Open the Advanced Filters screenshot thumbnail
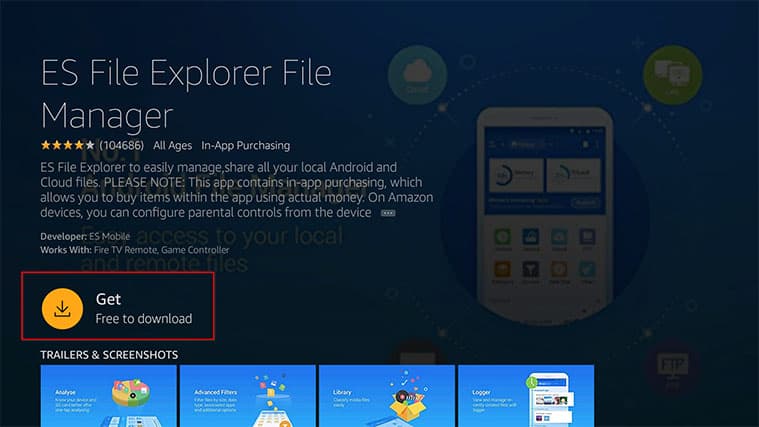The image size is (759, 427). pyautogui.click(x=244, y=395)
